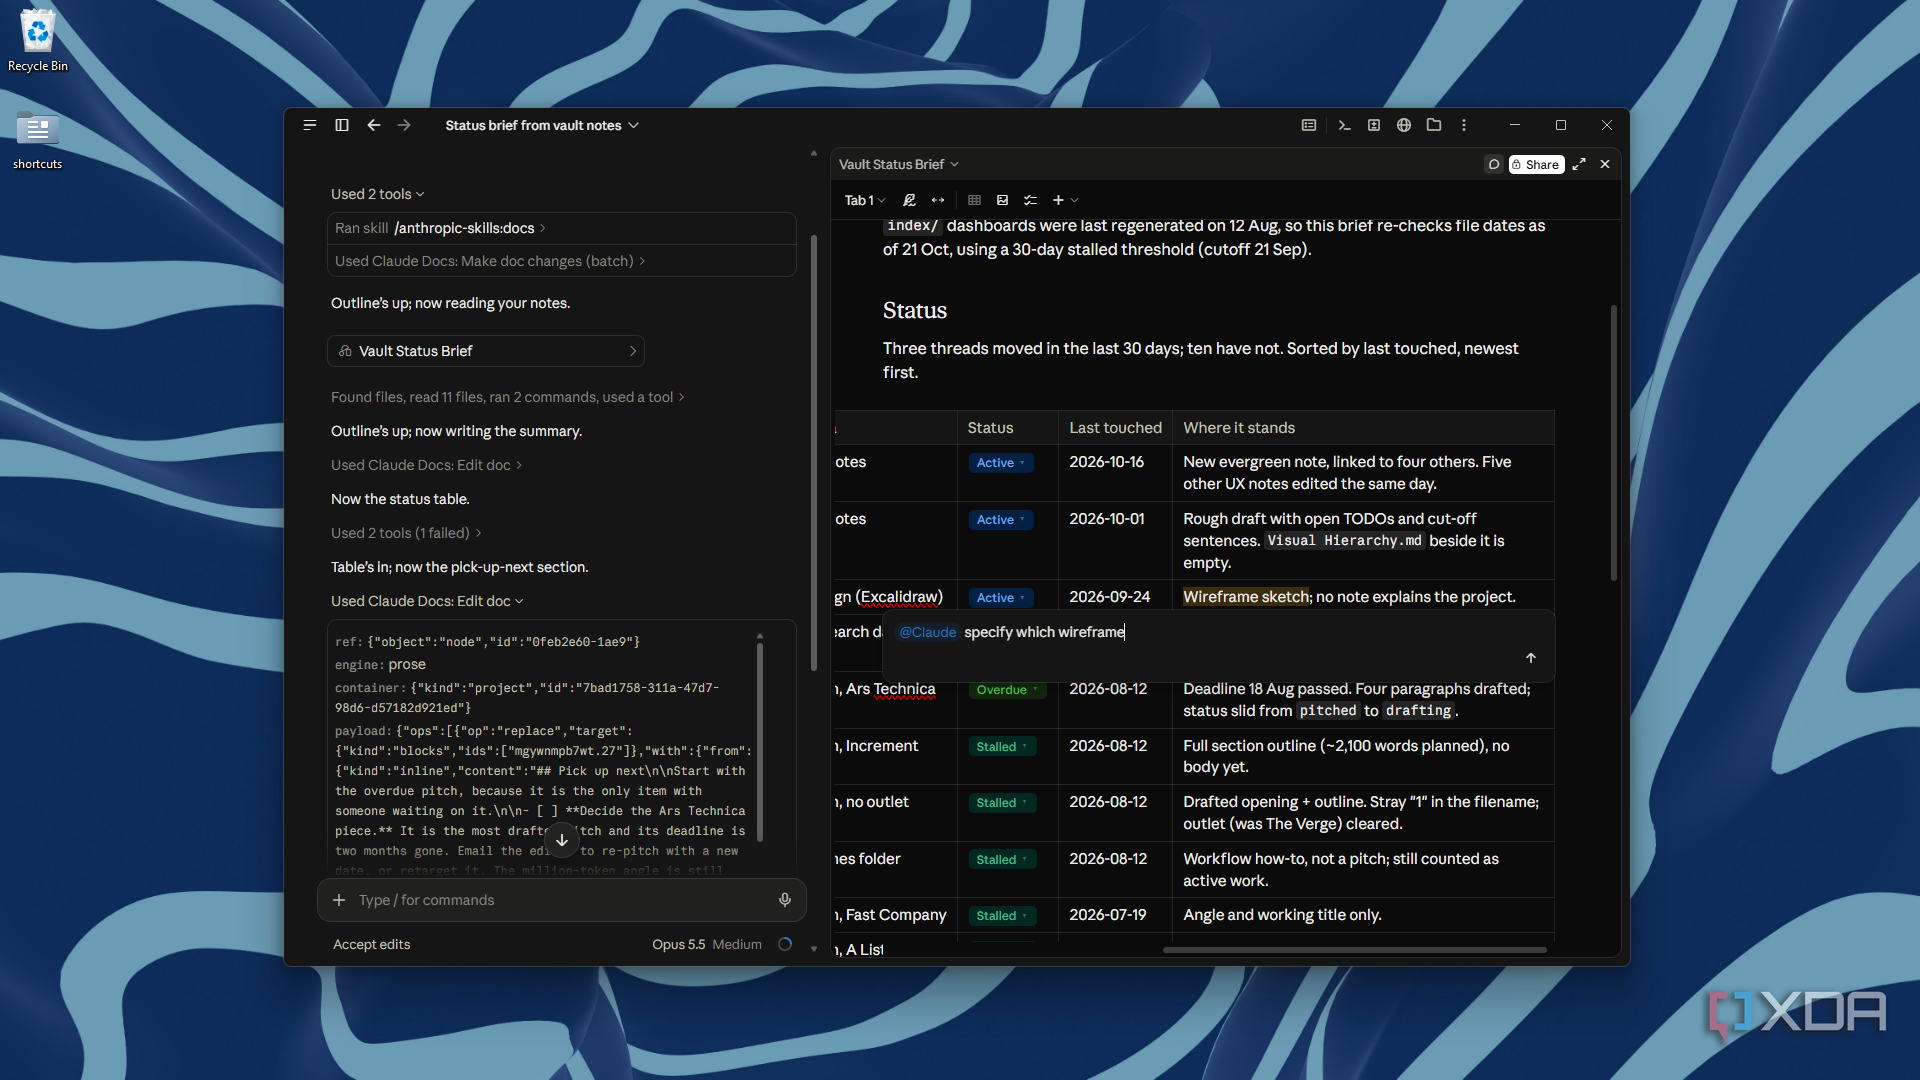The width and height of the screenshot is (1920, 1080).
Task: Click the suggest-edits pen icon in doc toolbar
Action: point(909,200)
